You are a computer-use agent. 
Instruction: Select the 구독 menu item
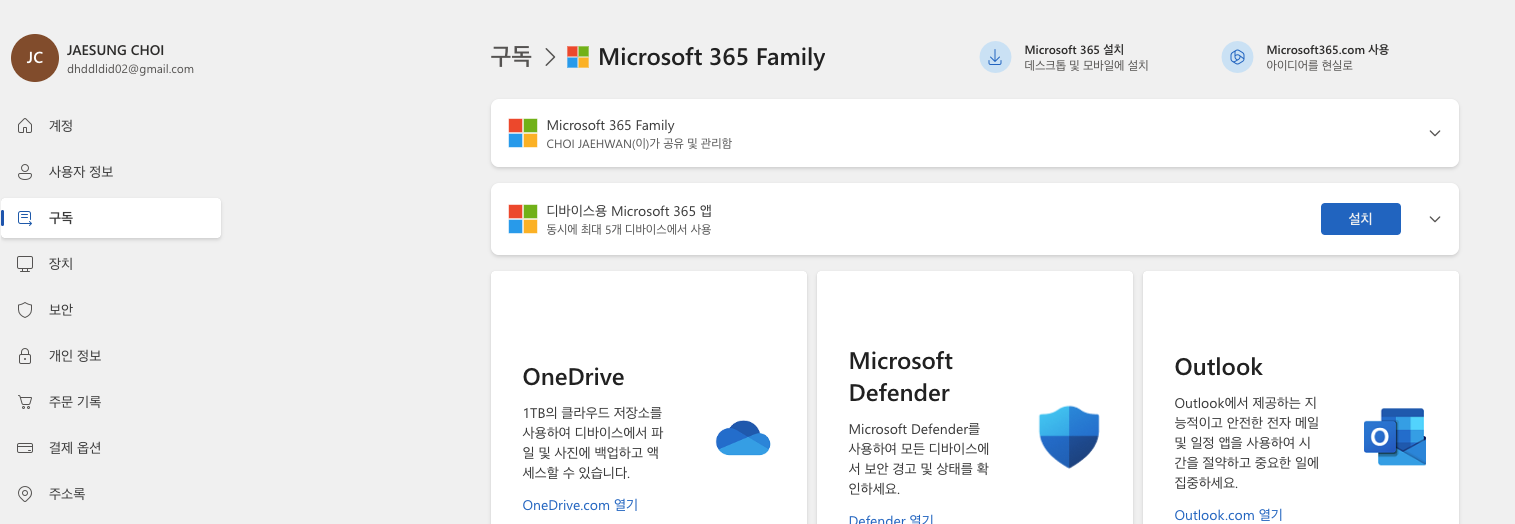[x=111, y=218]
